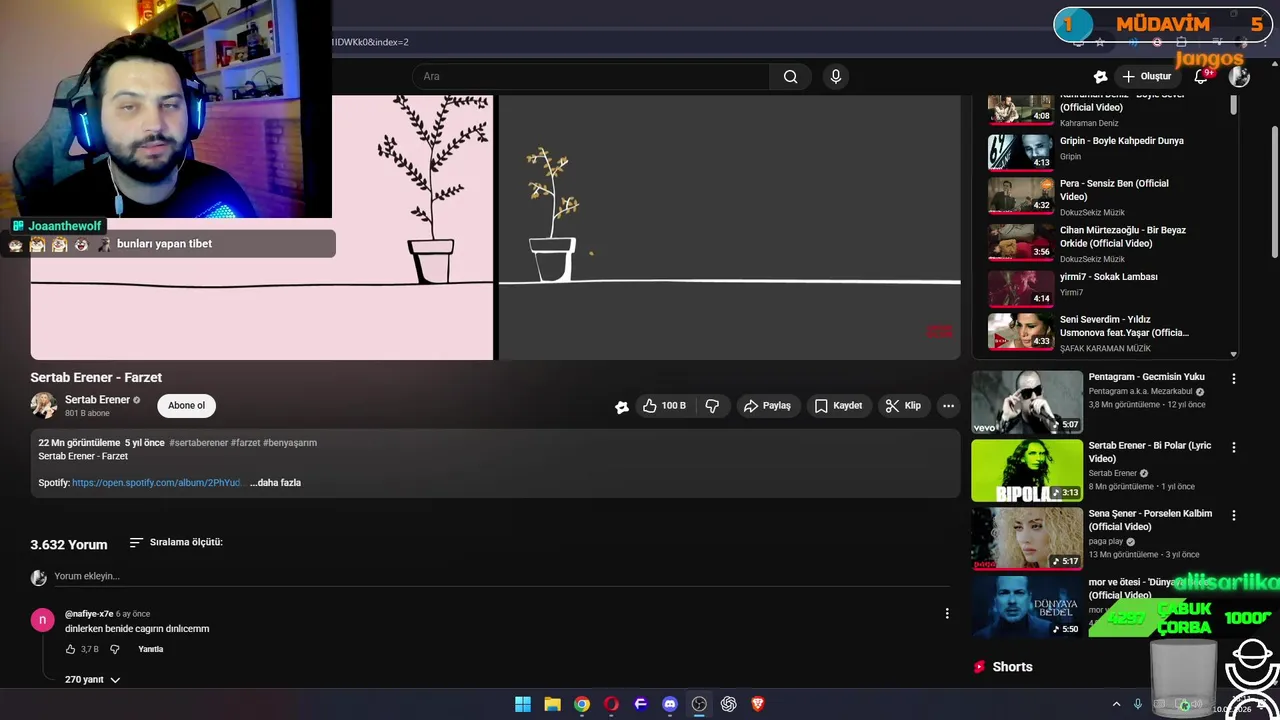Open the three-dot more actions menu under the video
The image size is (1280, 720).
click(948, 406)
